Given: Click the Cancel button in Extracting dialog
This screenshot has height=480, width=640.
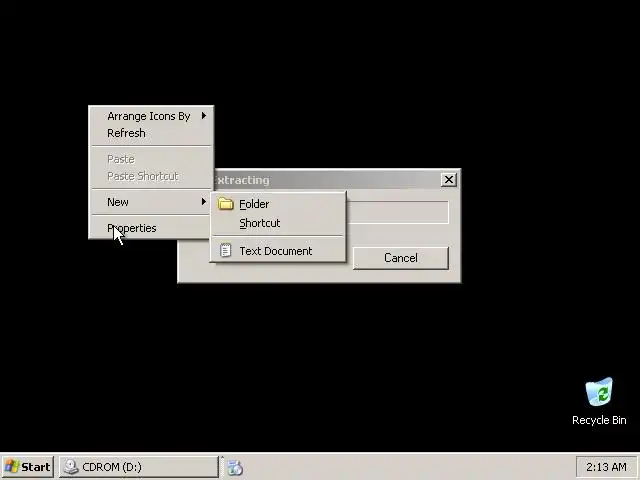Looking at the screenshot, I should [400, 258].
